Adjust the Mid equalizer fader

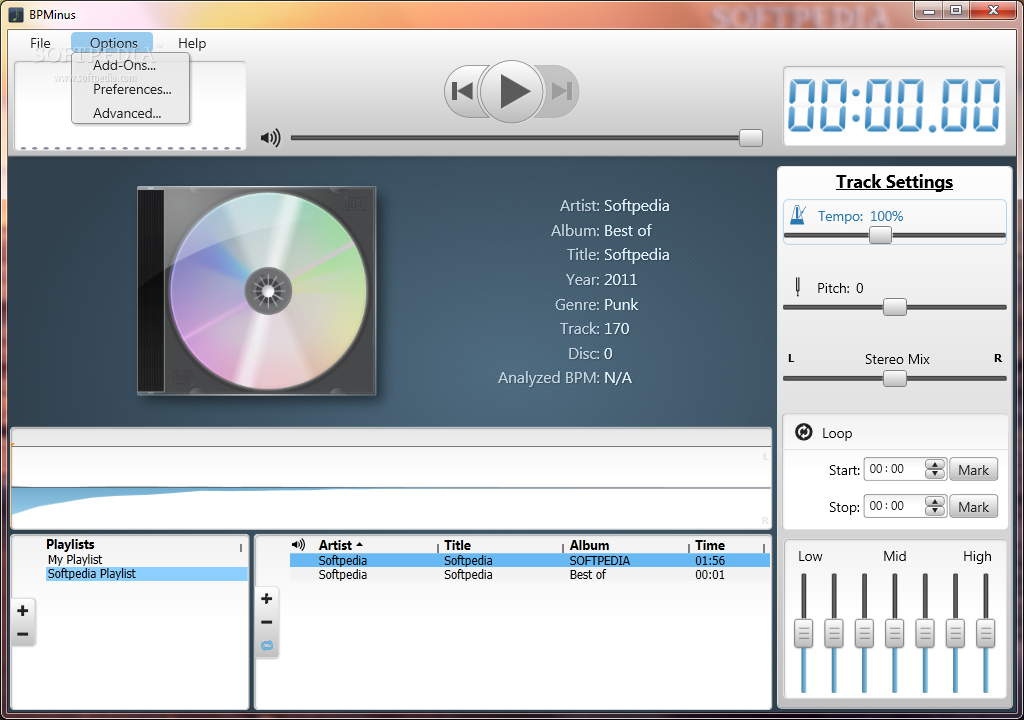coord(895,633)
